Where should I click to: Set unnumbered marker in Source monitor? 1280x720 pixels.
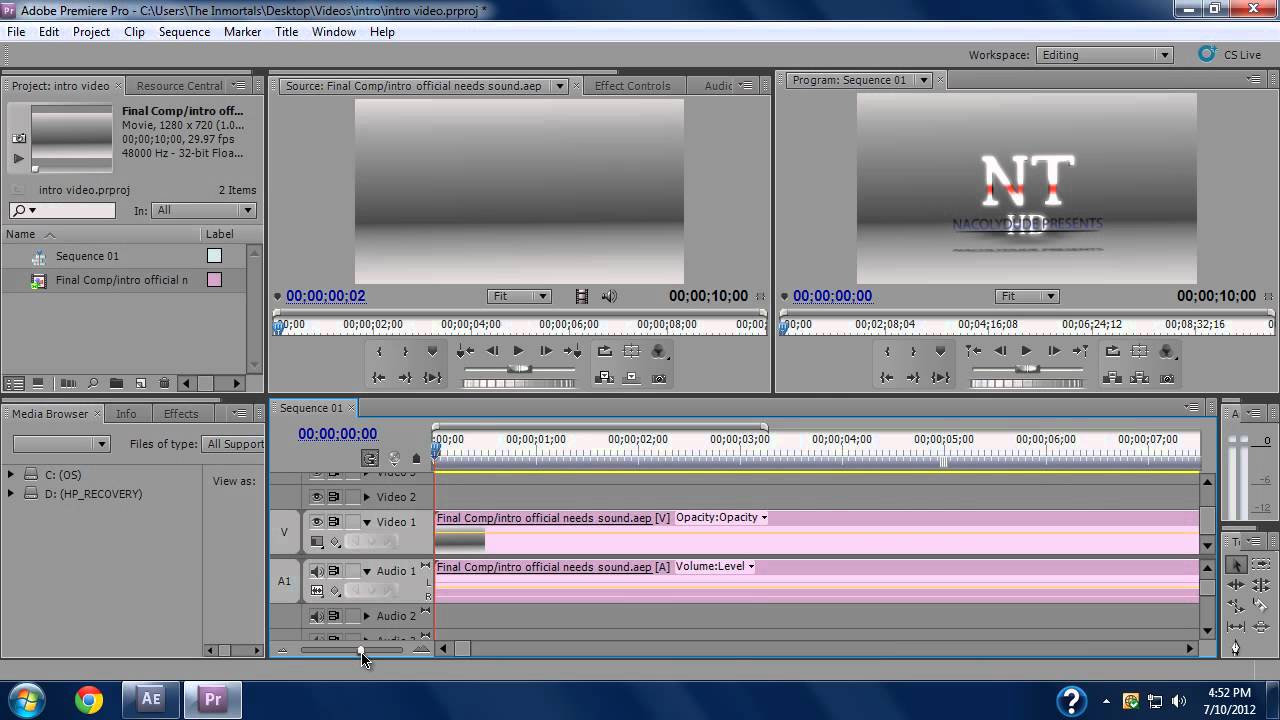pyautogui.click(x=432, y=351)
